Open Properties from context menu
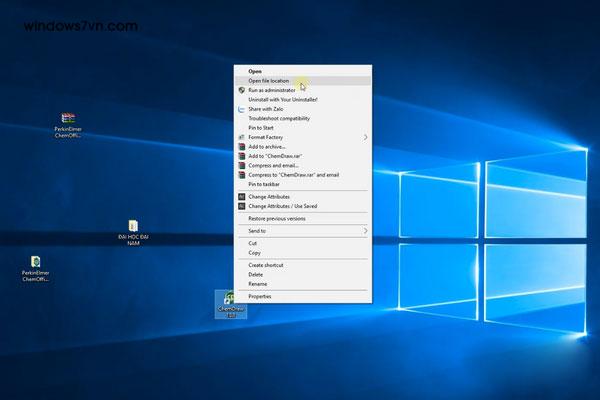Viewport: 600px width, 400px height. [x=260, y=296]
